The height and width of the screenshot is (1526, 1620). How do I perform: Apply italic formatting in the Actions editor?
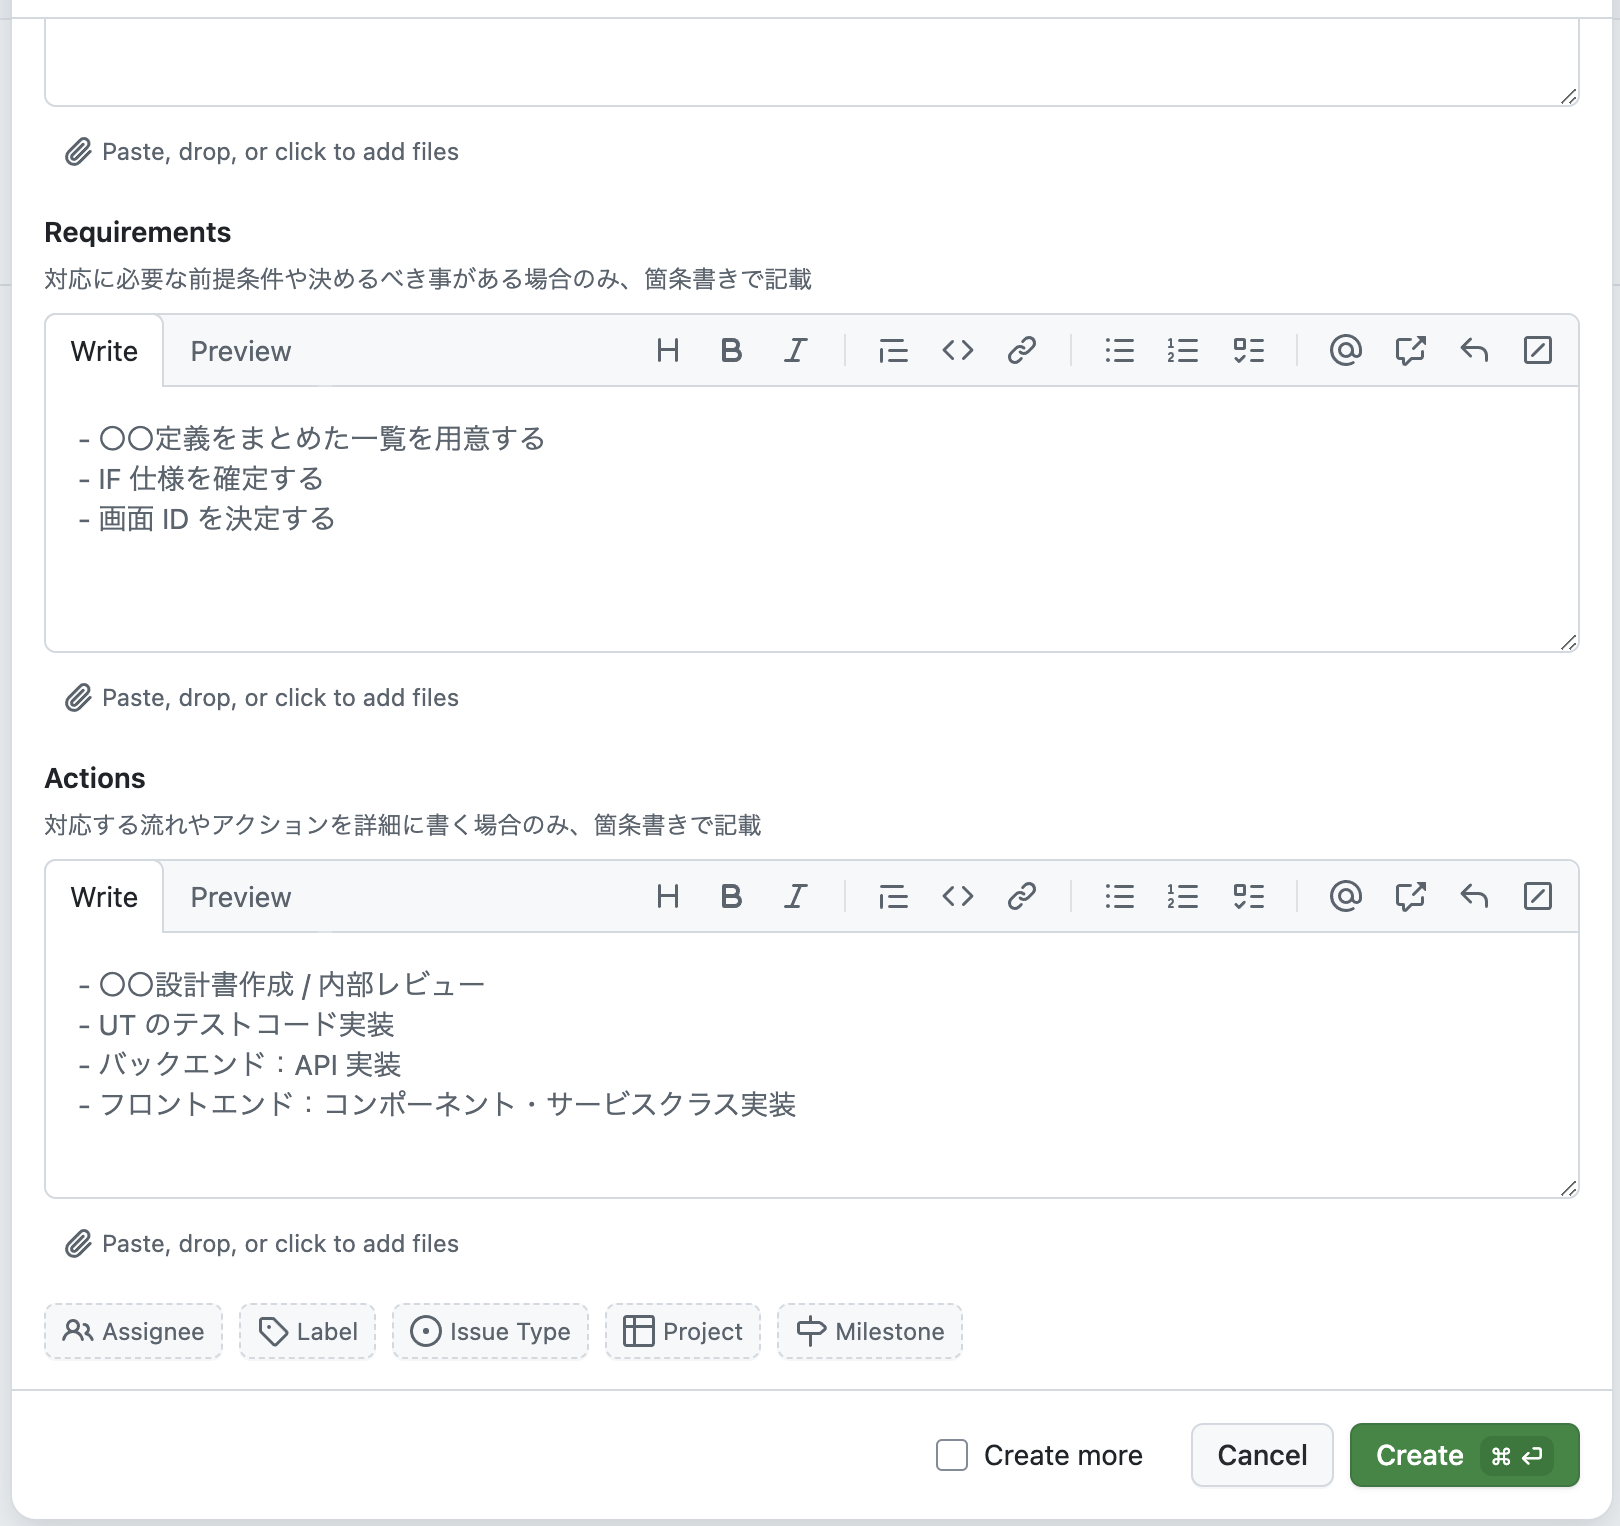coord(795,896)
